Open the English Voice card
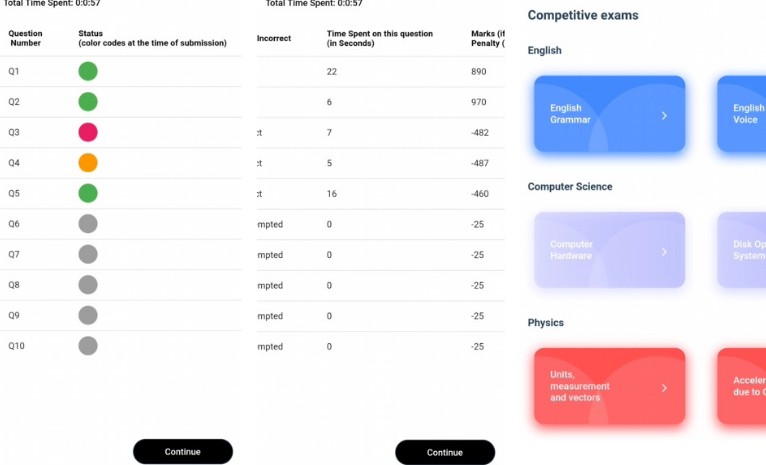 click(x=742, y=113)
